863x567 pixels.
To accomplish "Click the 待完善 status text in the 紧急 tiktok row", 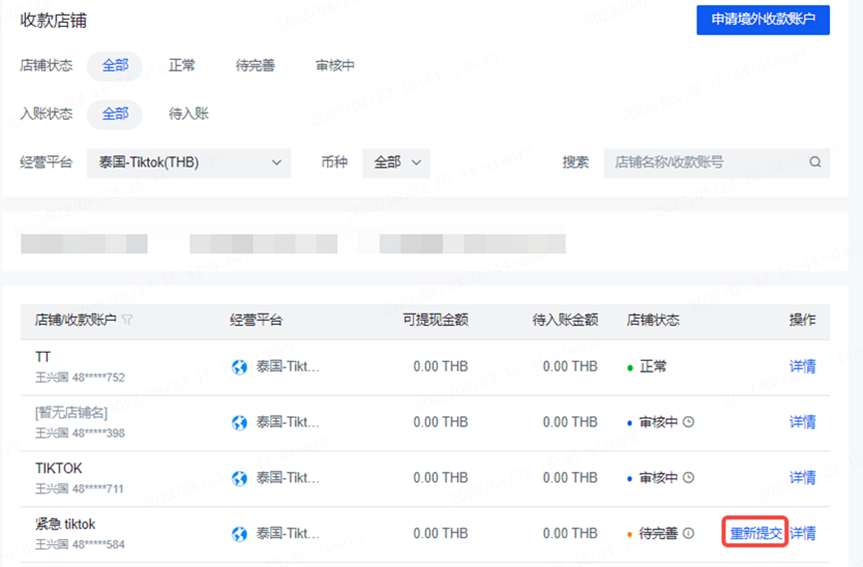I will pyautogui.click(x=658, y=533).
